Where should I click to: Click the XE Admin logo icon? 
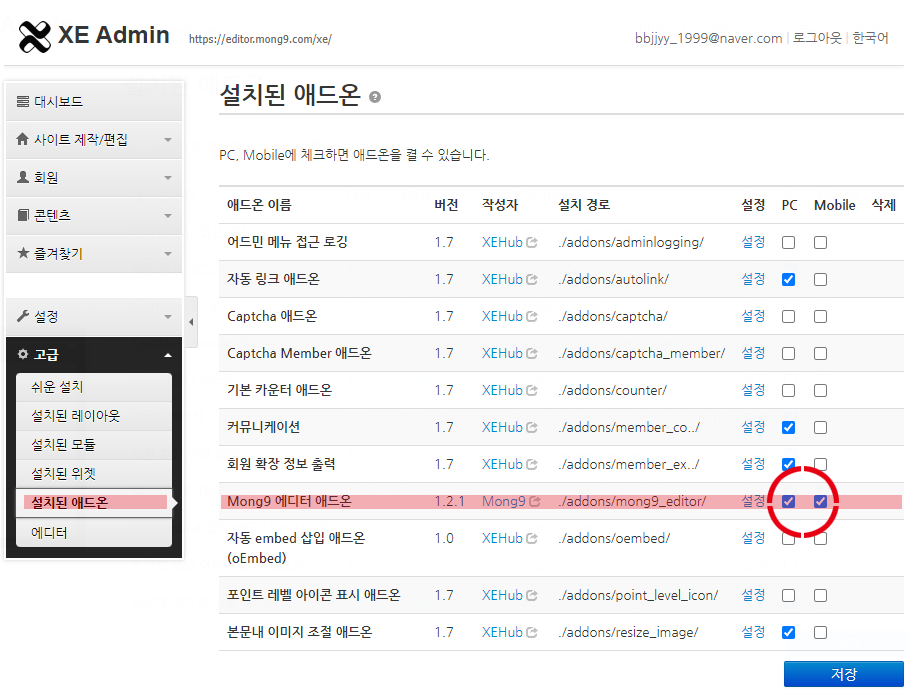[x=34, y=37]
